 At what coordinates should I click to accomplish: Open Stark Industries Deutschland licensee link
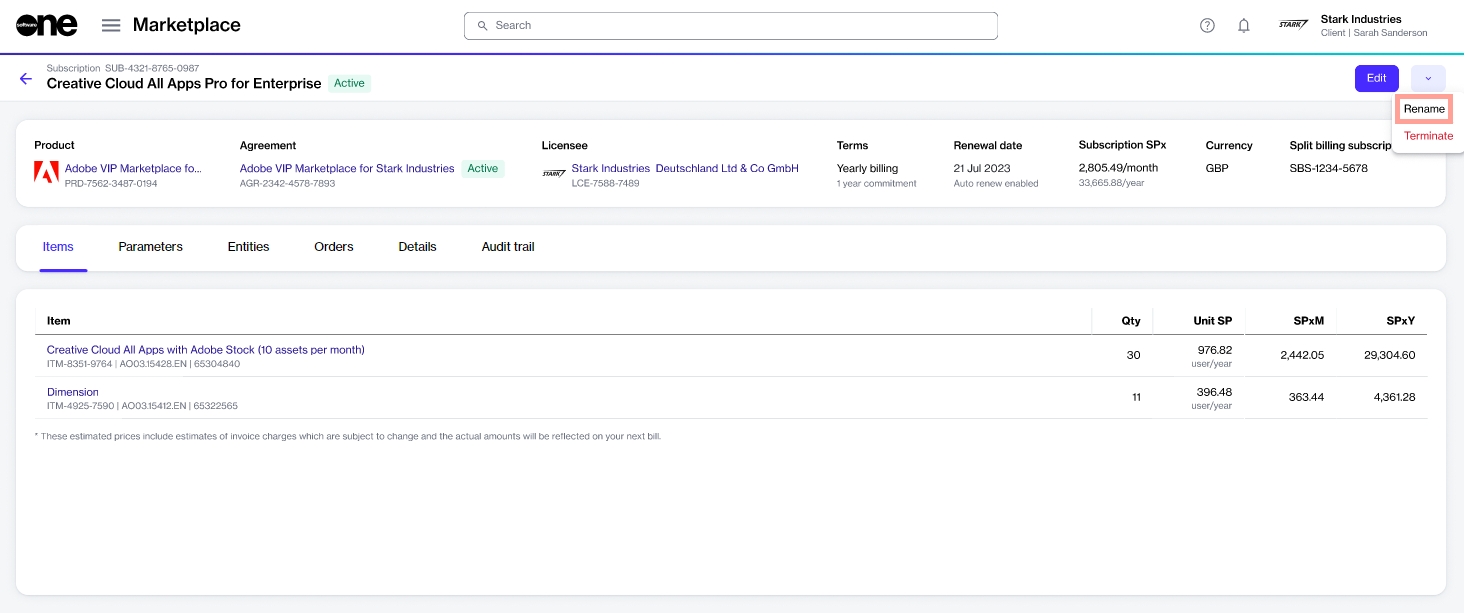684,168
